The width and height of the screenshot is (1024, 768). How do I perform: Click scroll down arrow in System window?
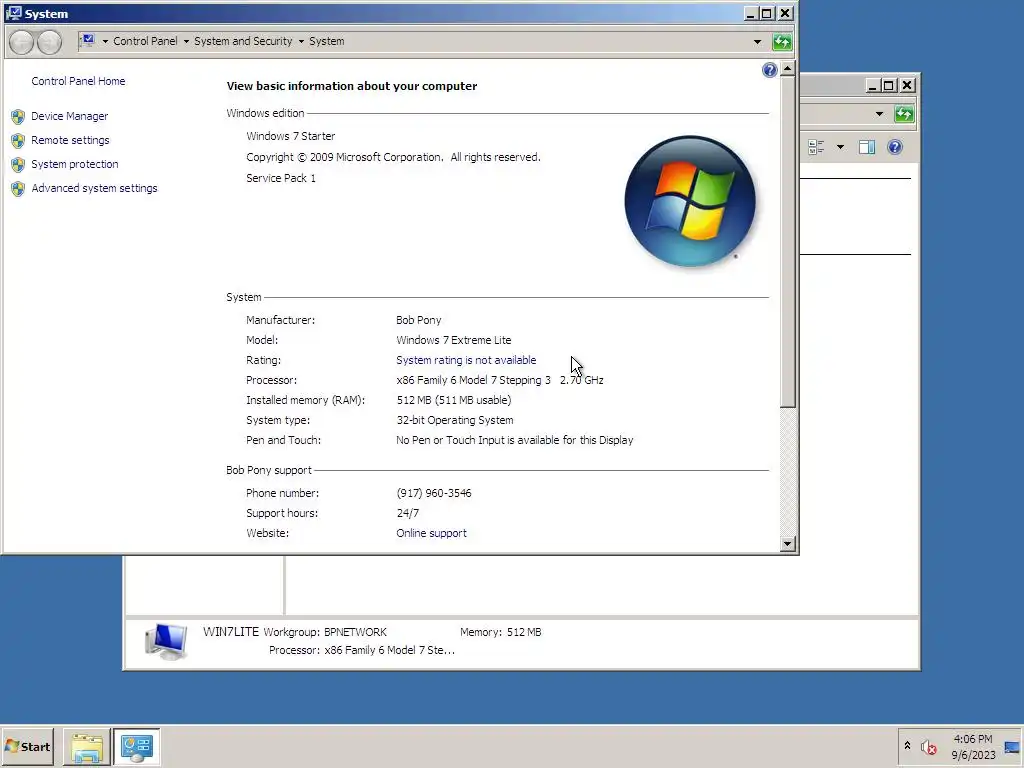[788, 543]
